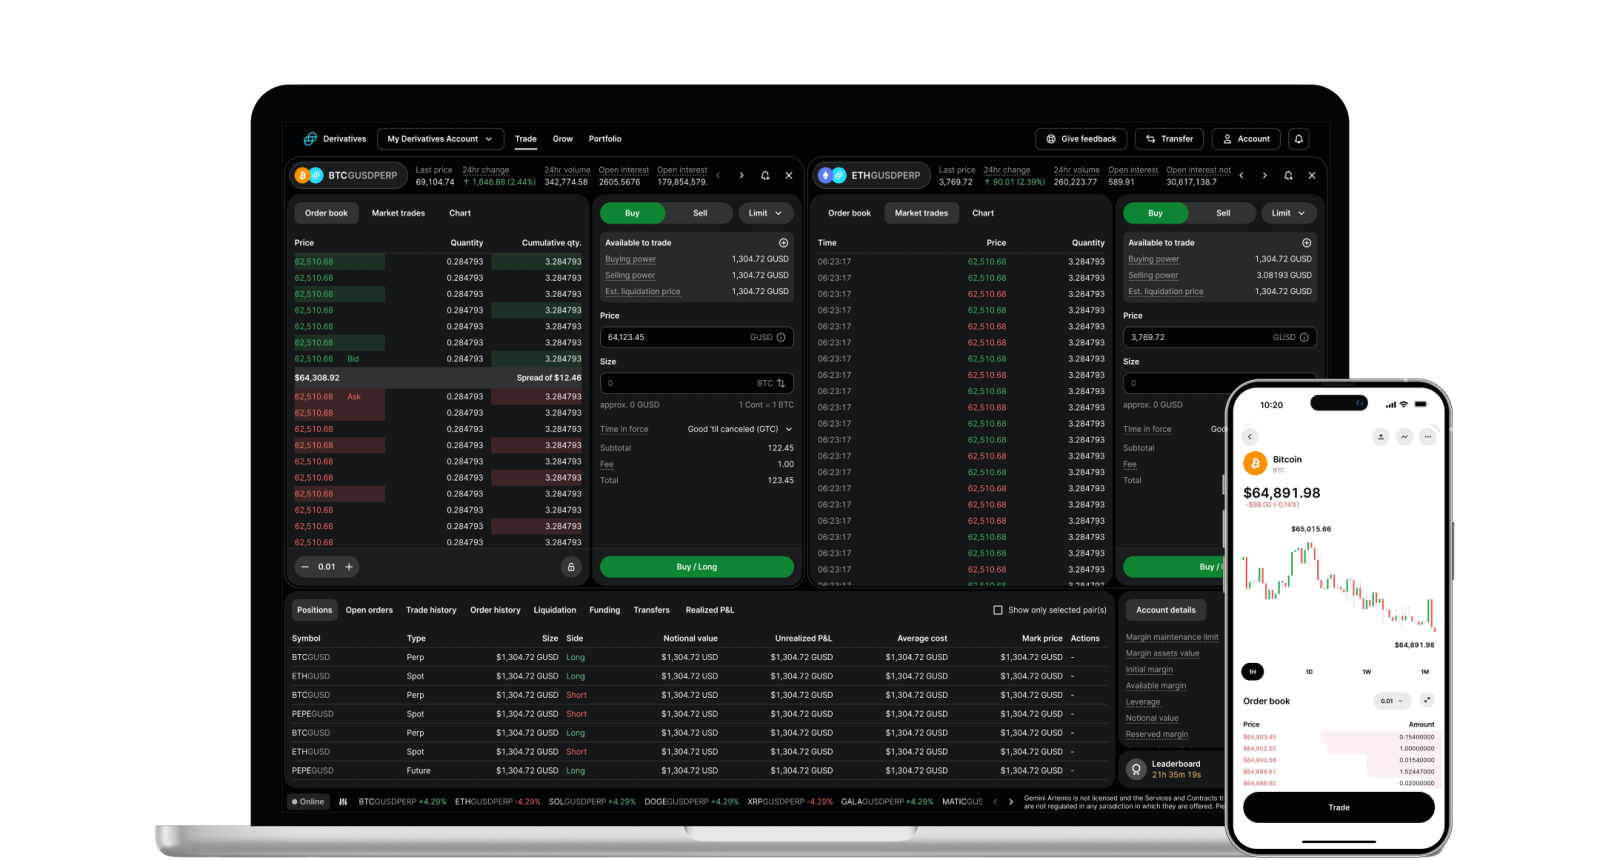This screenshot has width=1600, height=860.
Task: Click the Transfer button
Action: coord(1169,139)
